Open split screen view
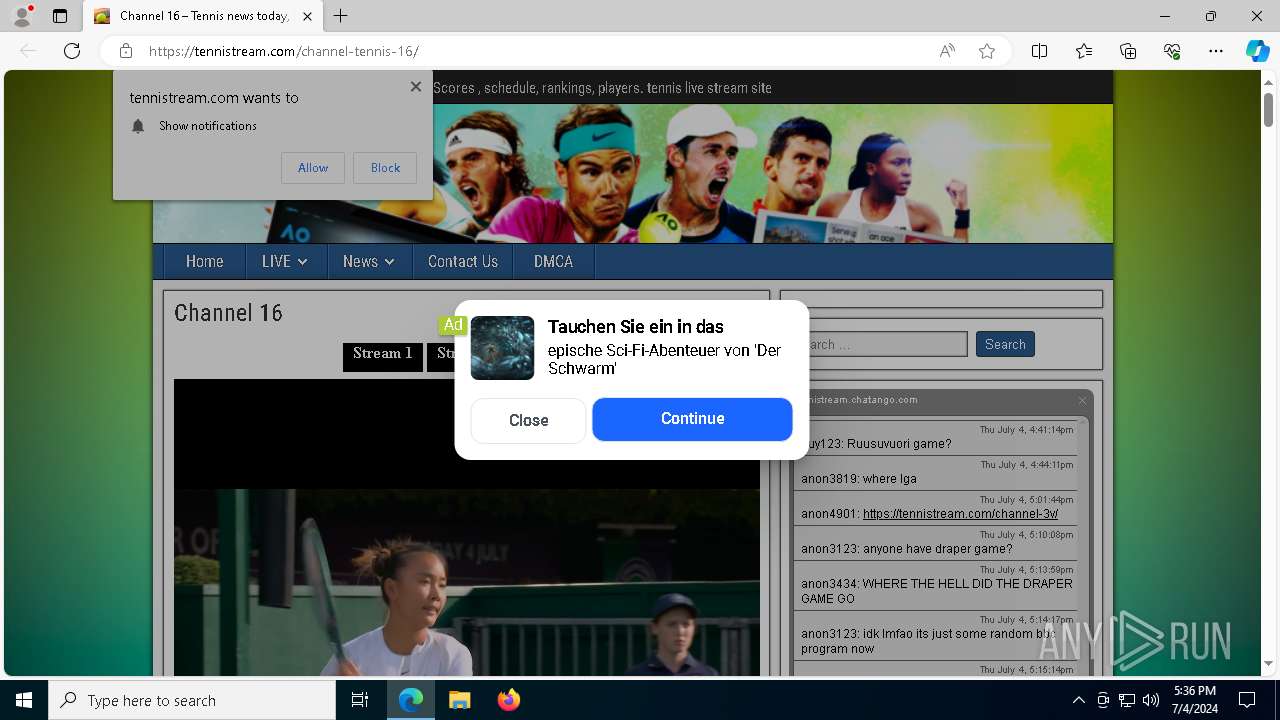Image resolution: width=1280 pixels, height=720 pixels. [x=1039, y=51]
